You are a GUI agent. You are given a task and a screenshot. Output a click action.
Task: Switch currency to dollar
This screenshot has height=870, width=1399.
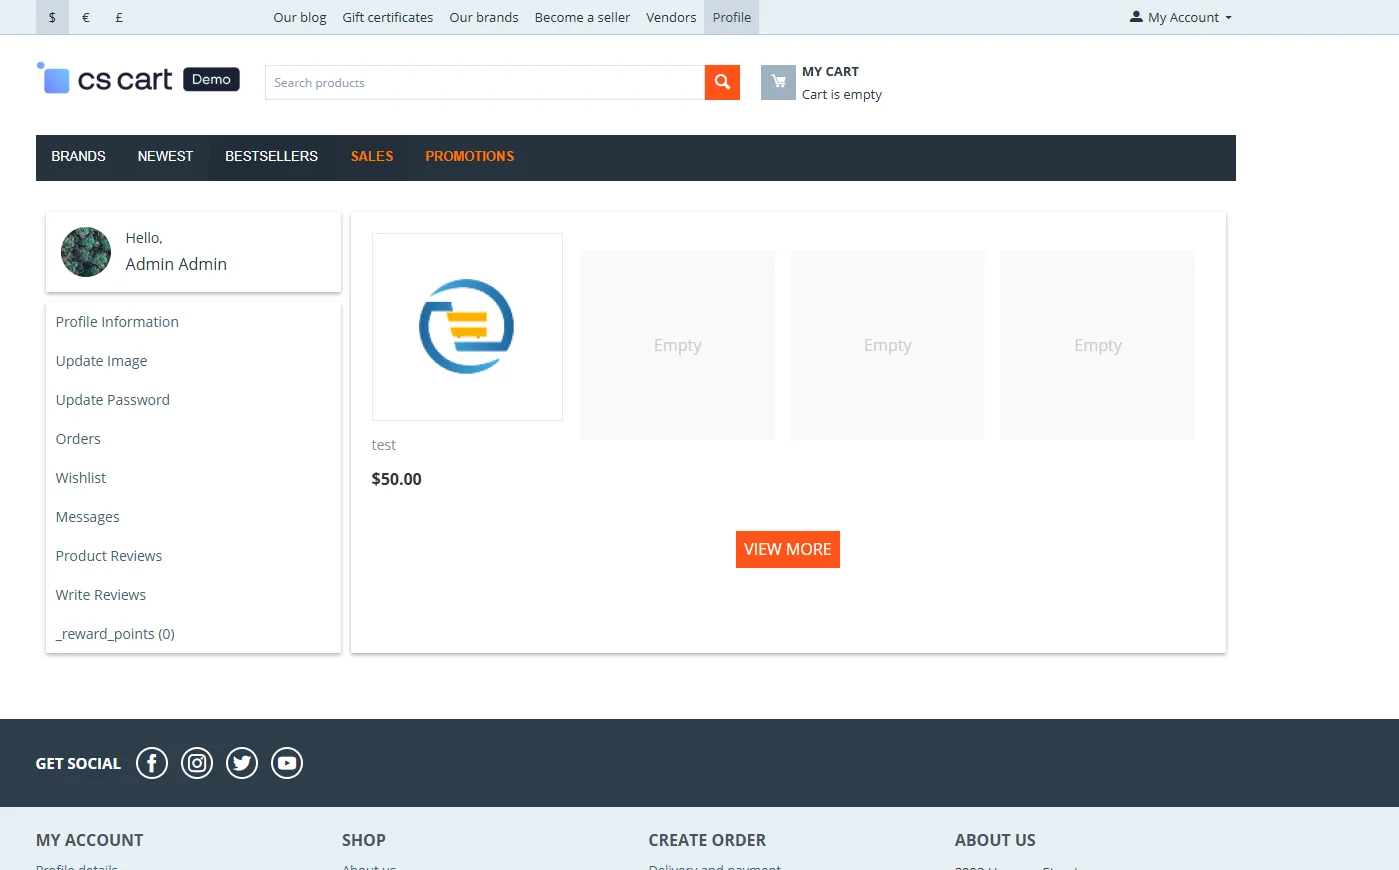(x=52, y=17)
